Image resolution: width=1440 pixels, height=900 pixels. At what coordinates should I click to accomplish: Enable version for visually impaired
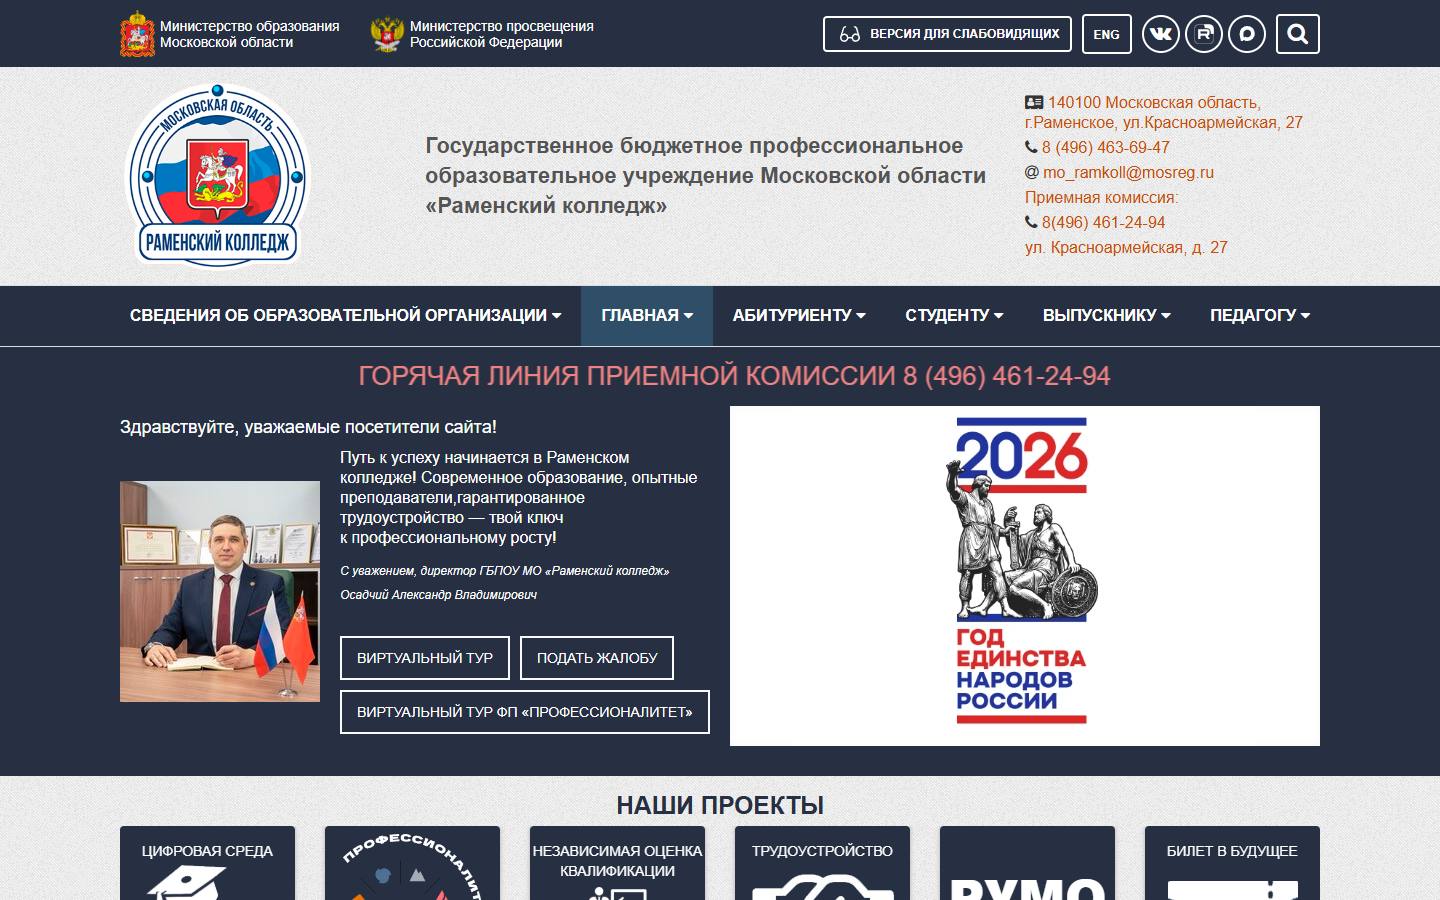[947, 34]
